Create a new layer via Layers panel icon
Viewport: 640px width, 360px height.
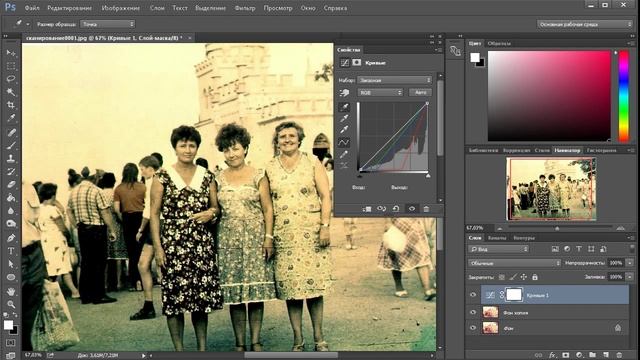(606, 355)
